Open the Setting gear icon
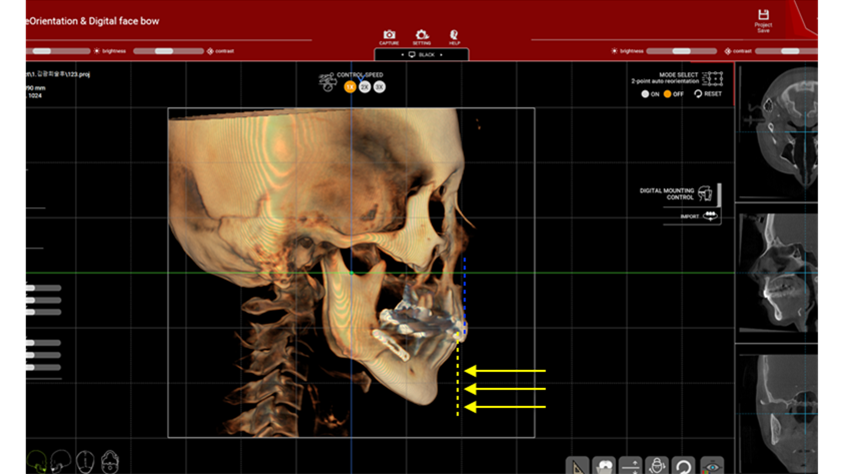This screenshot has width=842, height=474. tap(421, 35)
